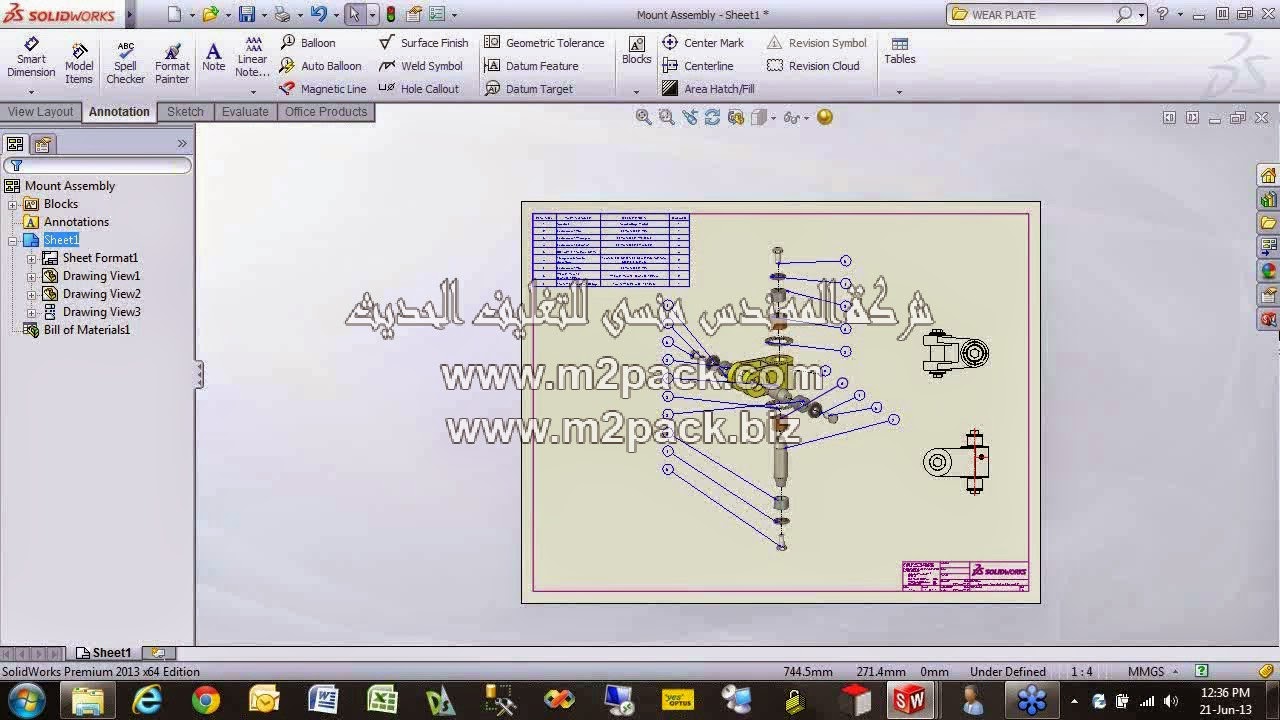Switch to the View Layout tab
The image size is (1280, 720).
click(40, 112)
